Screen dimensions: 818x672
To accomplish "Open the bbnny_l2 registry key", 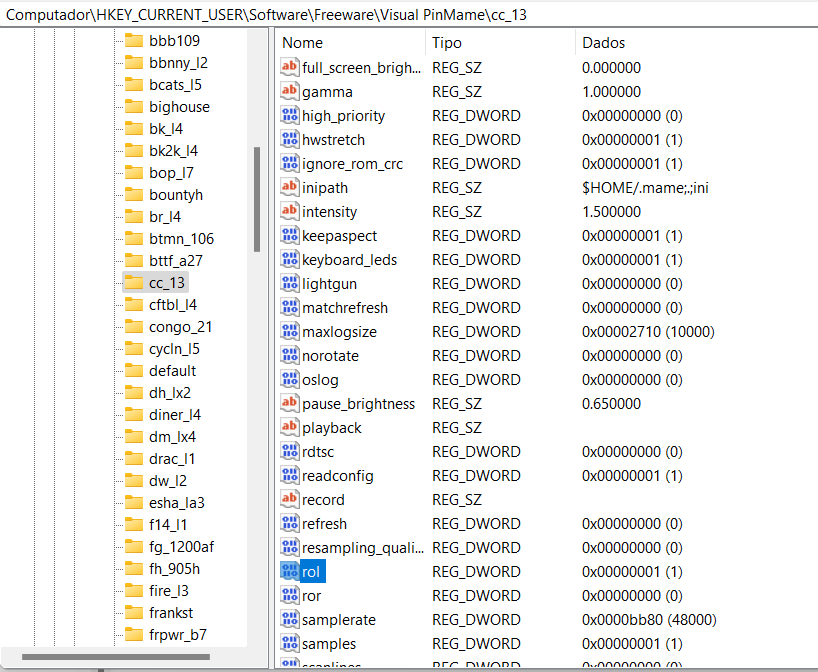I will [x=178, y=63].
